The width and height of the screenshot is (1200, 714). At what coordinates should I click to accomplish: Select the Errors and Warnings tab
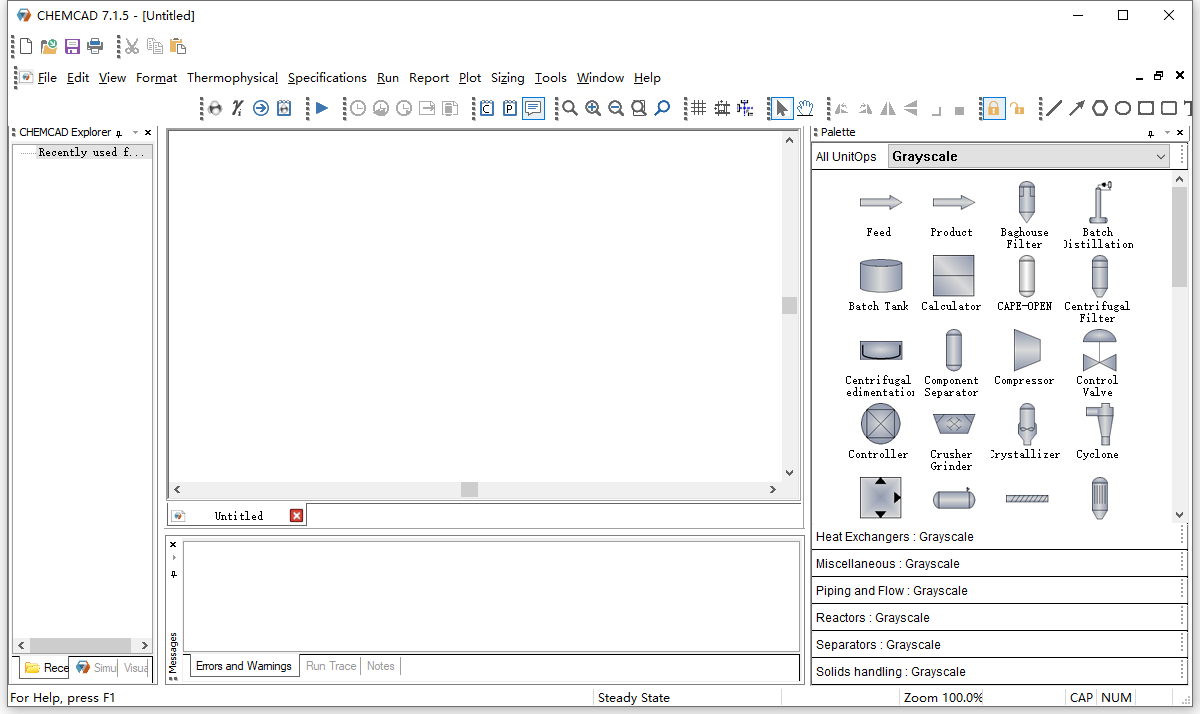244,666
